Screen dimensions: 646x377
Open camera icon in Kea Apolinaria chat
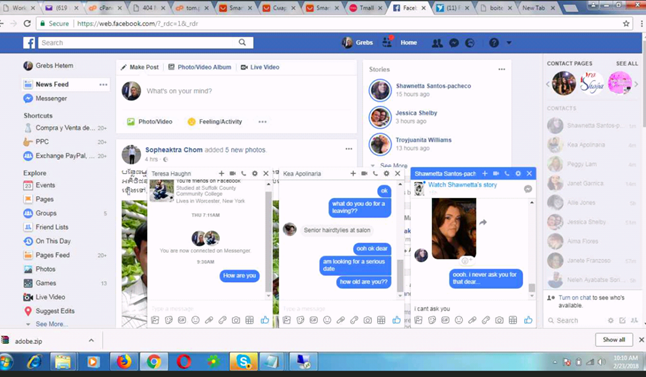tap(367, 320)
